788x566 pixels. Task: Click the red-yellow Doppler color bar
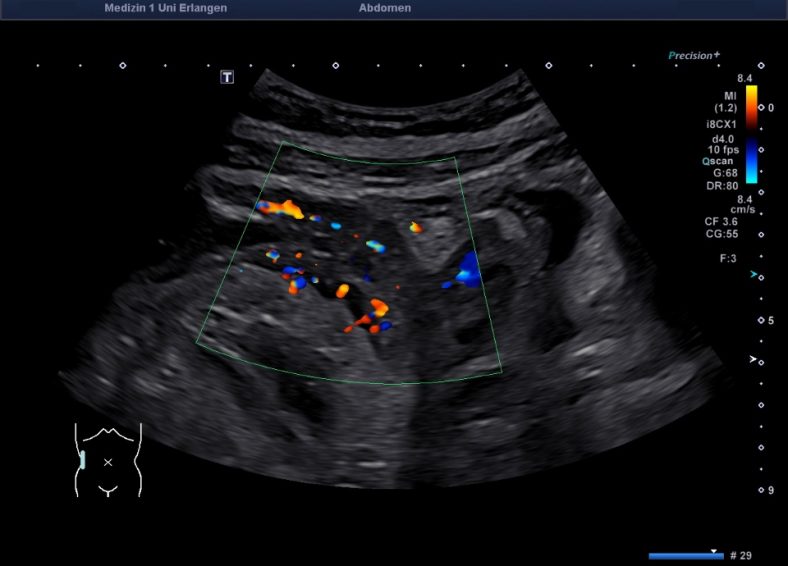[751, 104]
